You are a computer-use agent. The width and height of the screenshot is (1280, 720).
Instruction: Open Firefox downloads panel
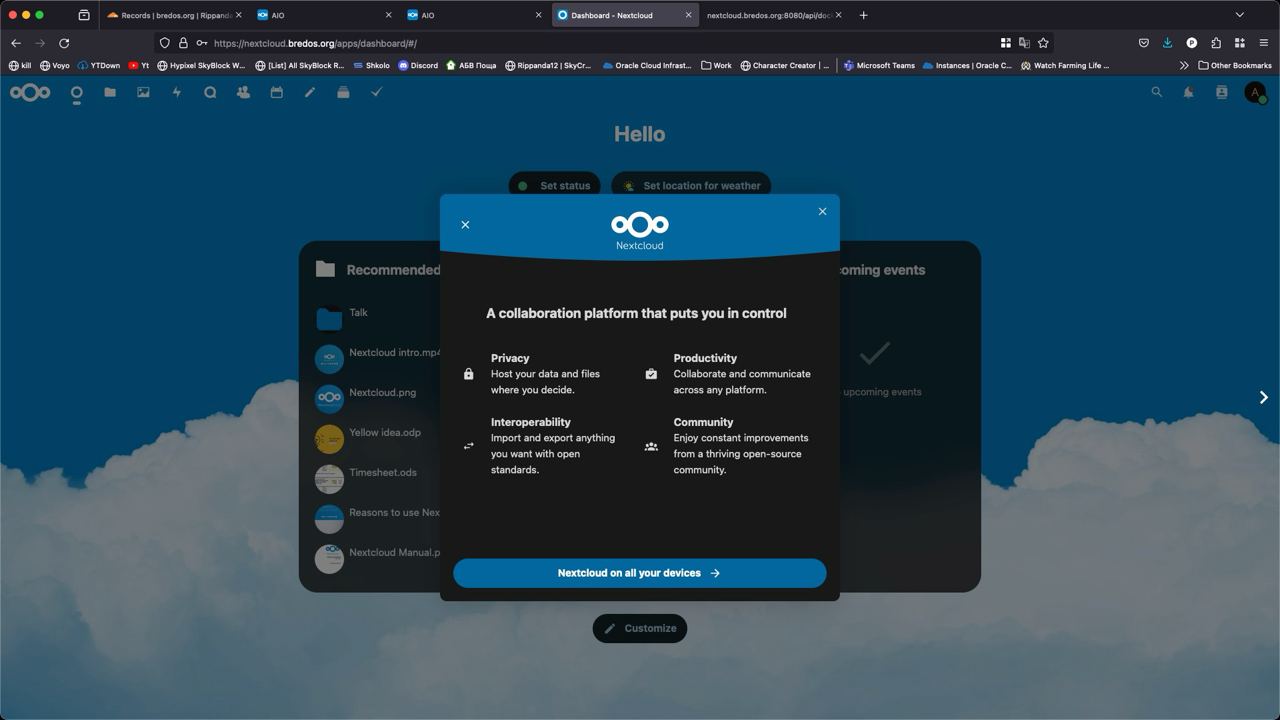pyautogui.click(x=1168, y=43)
